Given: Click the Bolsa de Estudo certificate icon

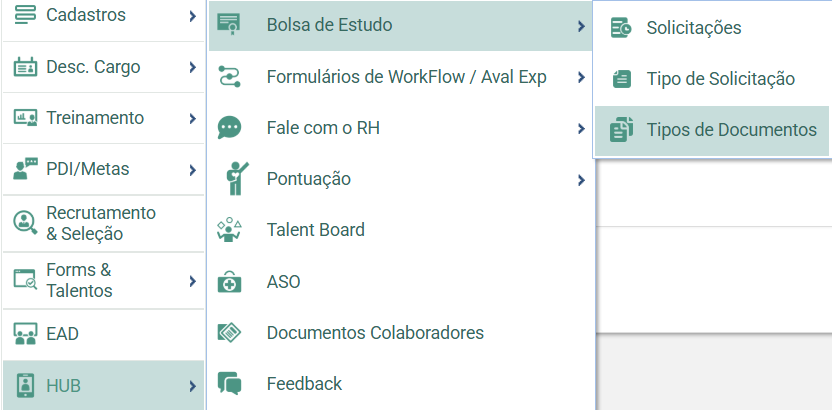Looking at the screenshot, I should pos(229,24).
